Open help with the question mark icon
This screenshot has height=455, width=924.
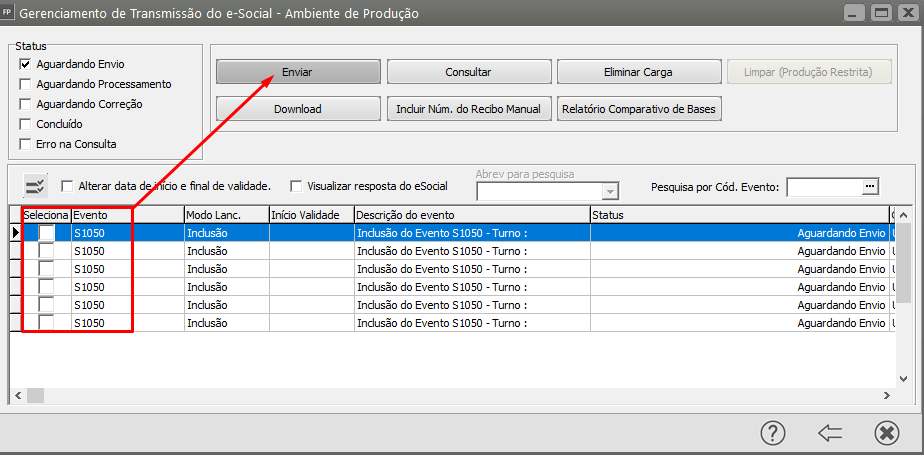coord(773,433)
